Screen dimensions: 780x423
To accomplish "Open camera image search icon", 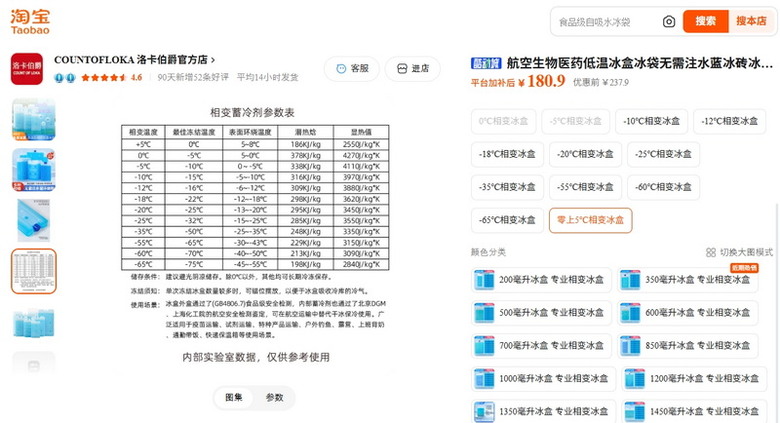I will tap(669, 21).
